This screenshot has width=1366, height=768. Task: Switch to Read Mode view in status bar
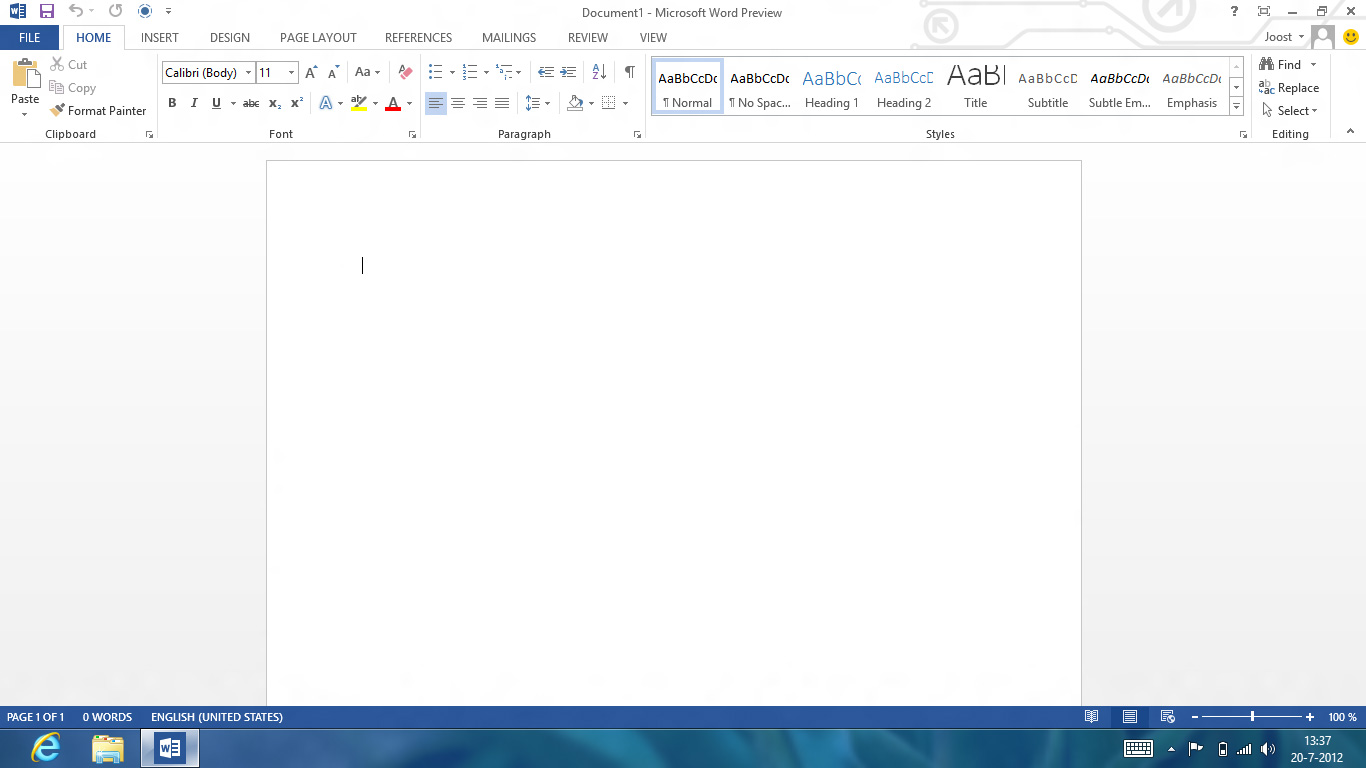click(1092, 717)
